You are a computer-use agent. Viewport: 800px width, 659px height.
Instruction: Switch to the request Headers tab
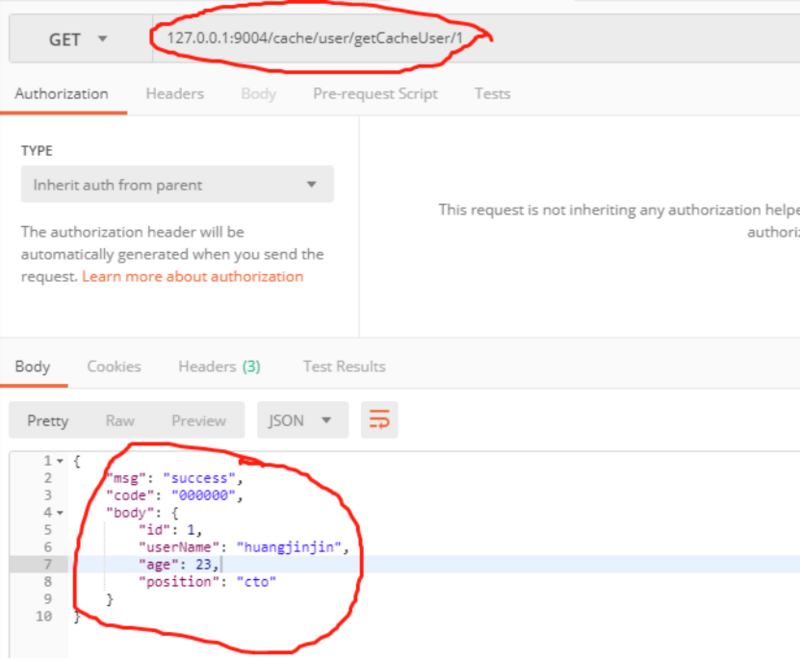pyautogui.click(x=175, y=94)
